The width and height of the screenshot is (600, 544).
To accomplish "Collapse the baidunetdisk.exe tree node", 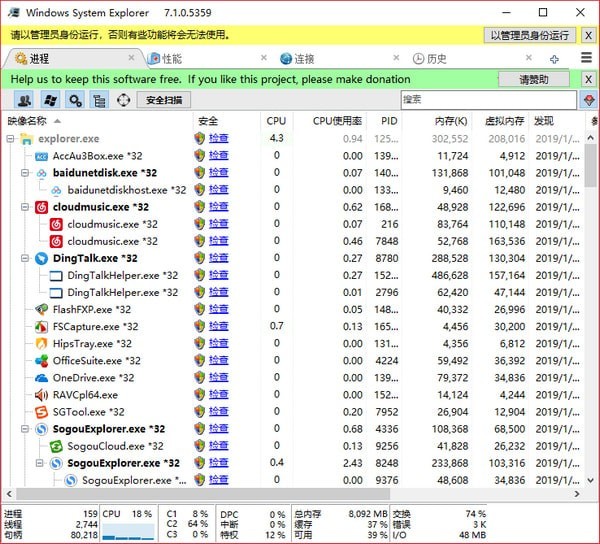I will pyautogui.click(x=26, y=173).
